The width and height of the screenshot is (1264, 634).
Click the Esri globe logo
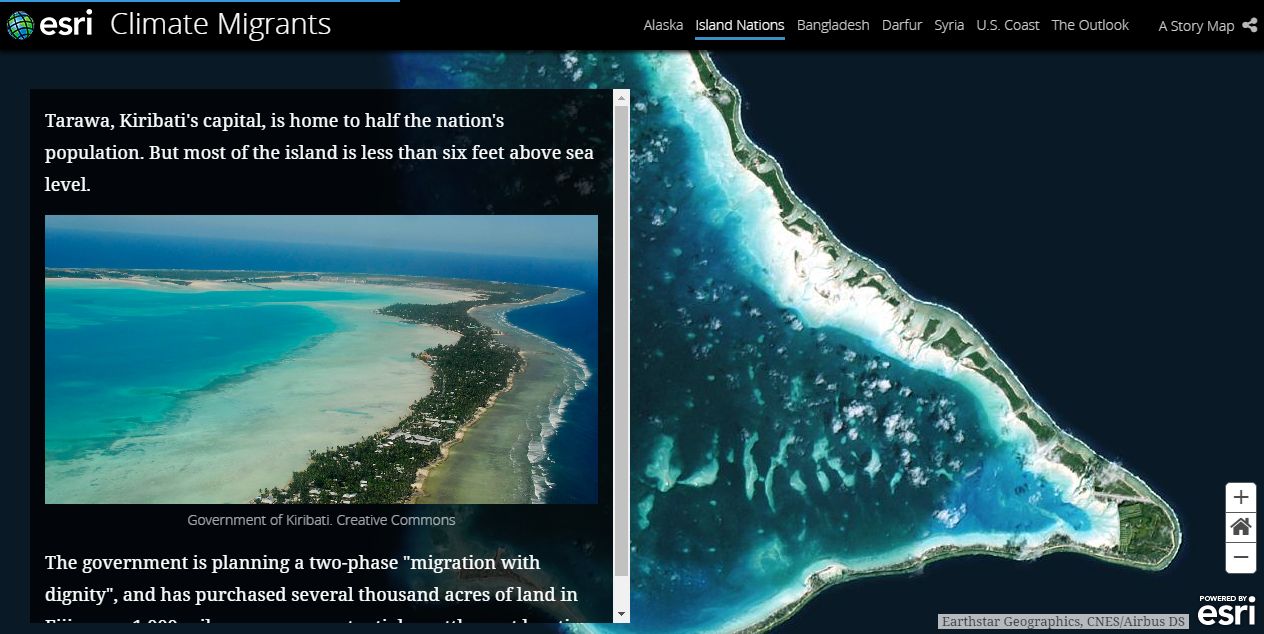(20, 25)
